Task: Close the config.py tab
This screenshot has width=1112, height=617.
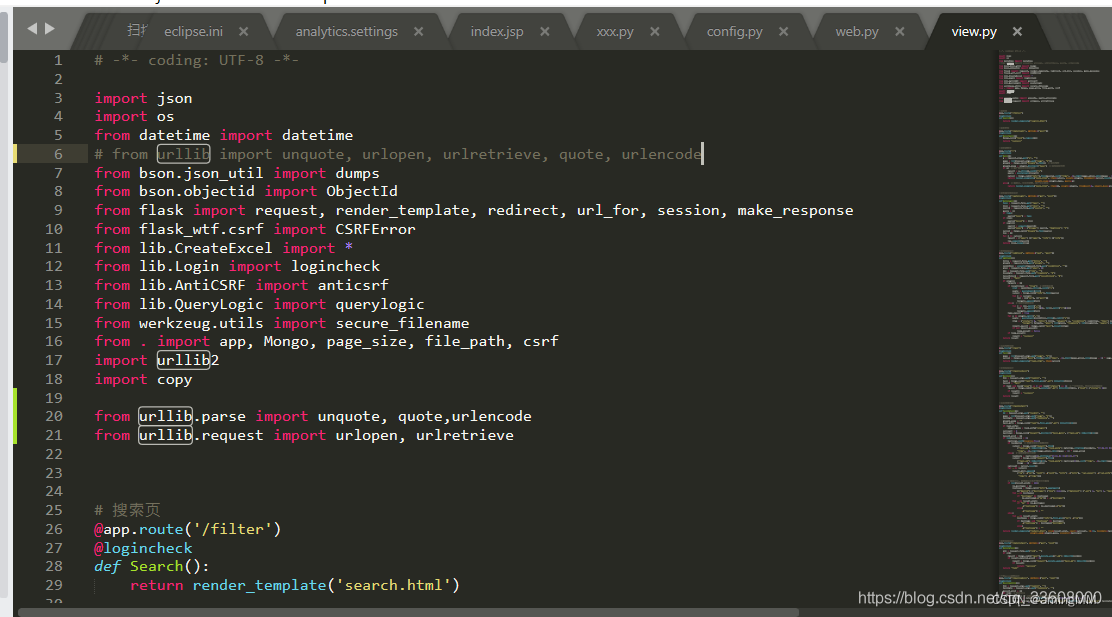Action: click(x=783, y=31)
